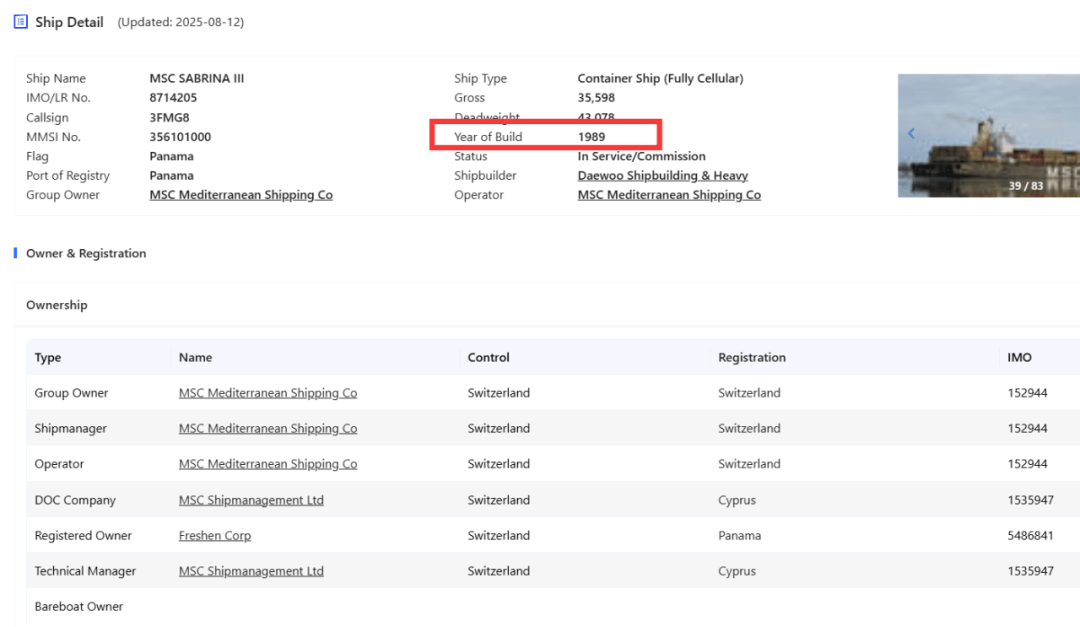
Task: Select Switzerland control in Shipmanager row
Action: (499, 429)
